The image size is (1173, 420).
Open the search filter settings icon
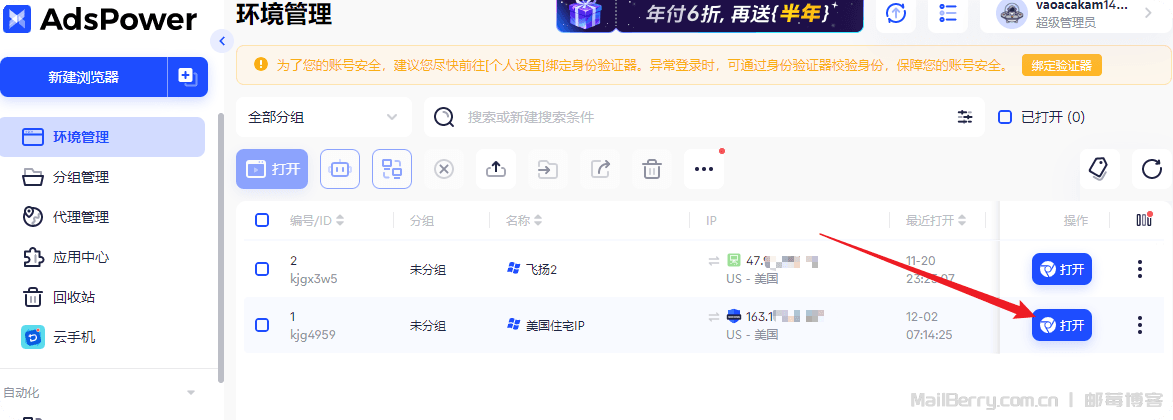tap(965, 117)
